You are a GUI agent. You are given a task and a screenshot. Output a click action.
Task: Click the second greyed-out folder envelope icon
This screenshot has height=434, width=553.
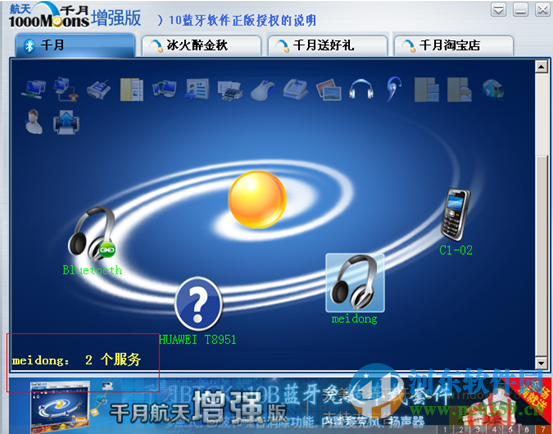tap(459, 90)
